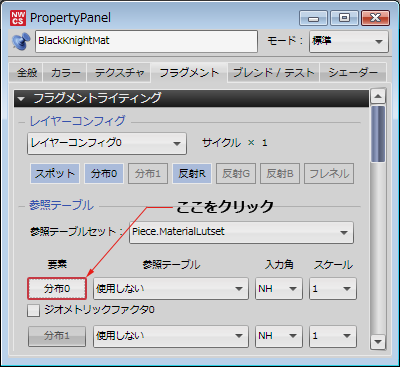The width and height of the screenshot is (400, 367).
Task: Toggle the 反射B button
Action: [x=280, y=173]
